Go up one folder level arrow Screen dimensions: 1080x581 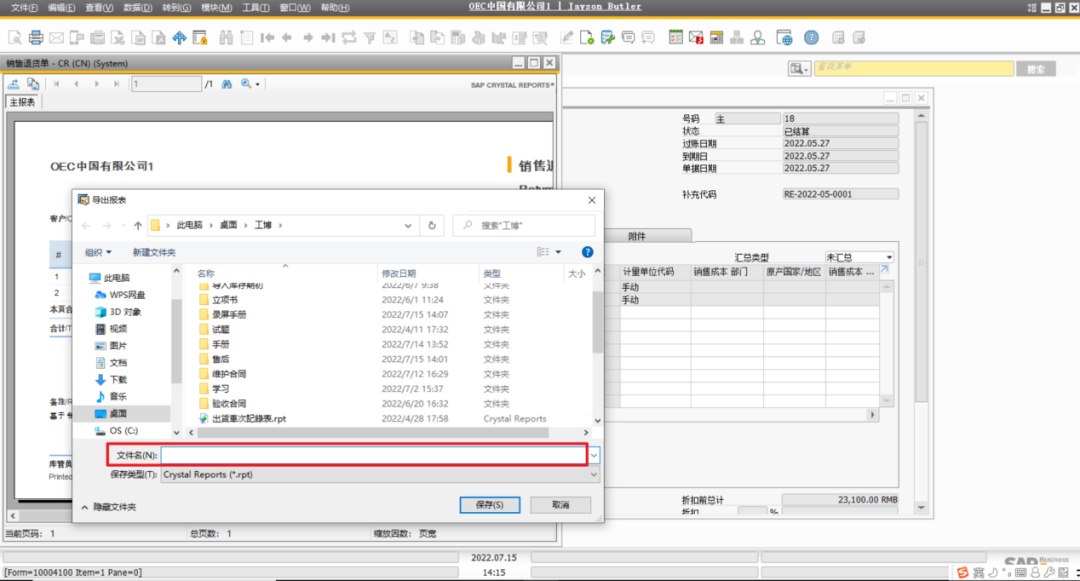tap(138, 225)
